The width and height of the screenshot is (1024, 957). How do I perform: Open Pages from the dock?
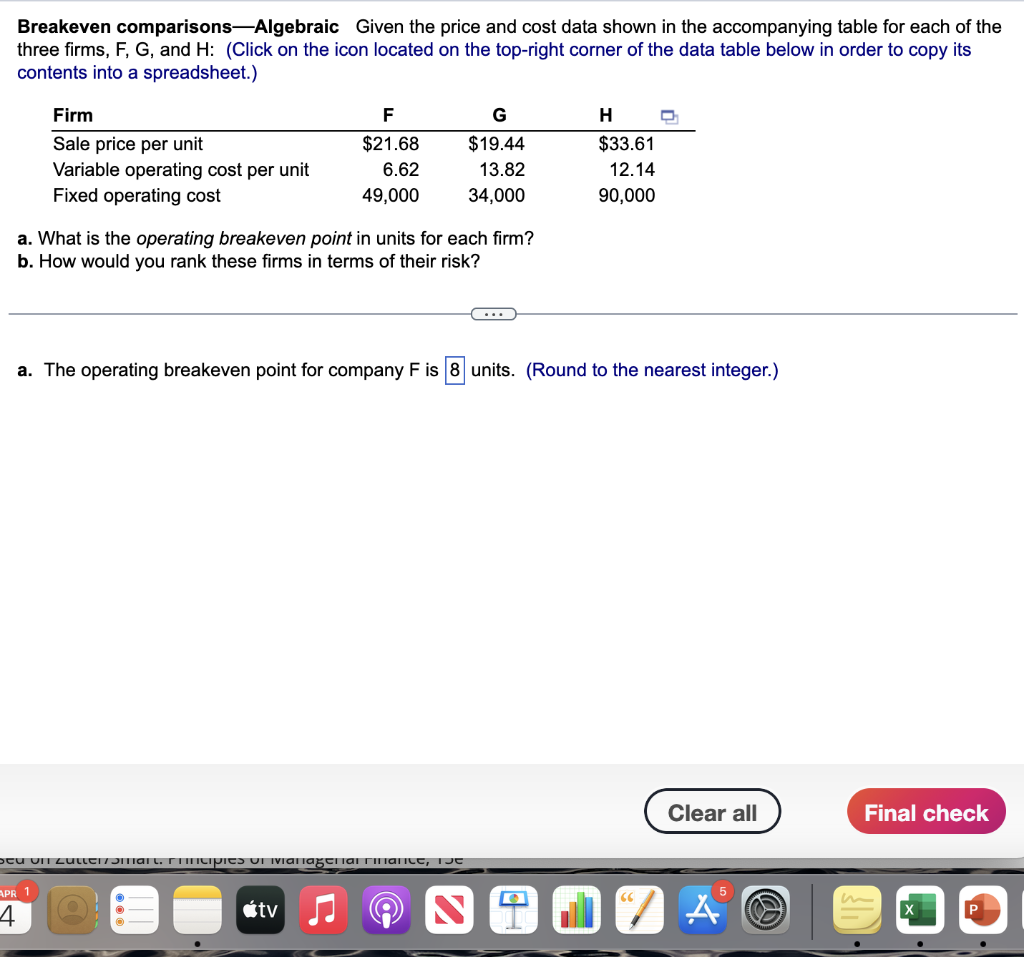(x=639, y=910)
